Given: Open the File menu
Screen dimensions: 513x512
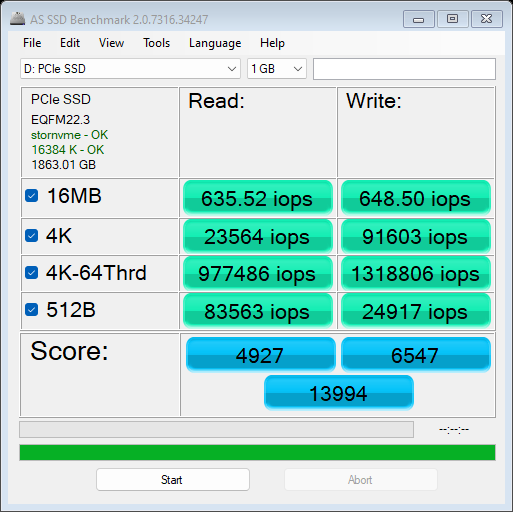Looking at the screenshot, I should point(32,43).
